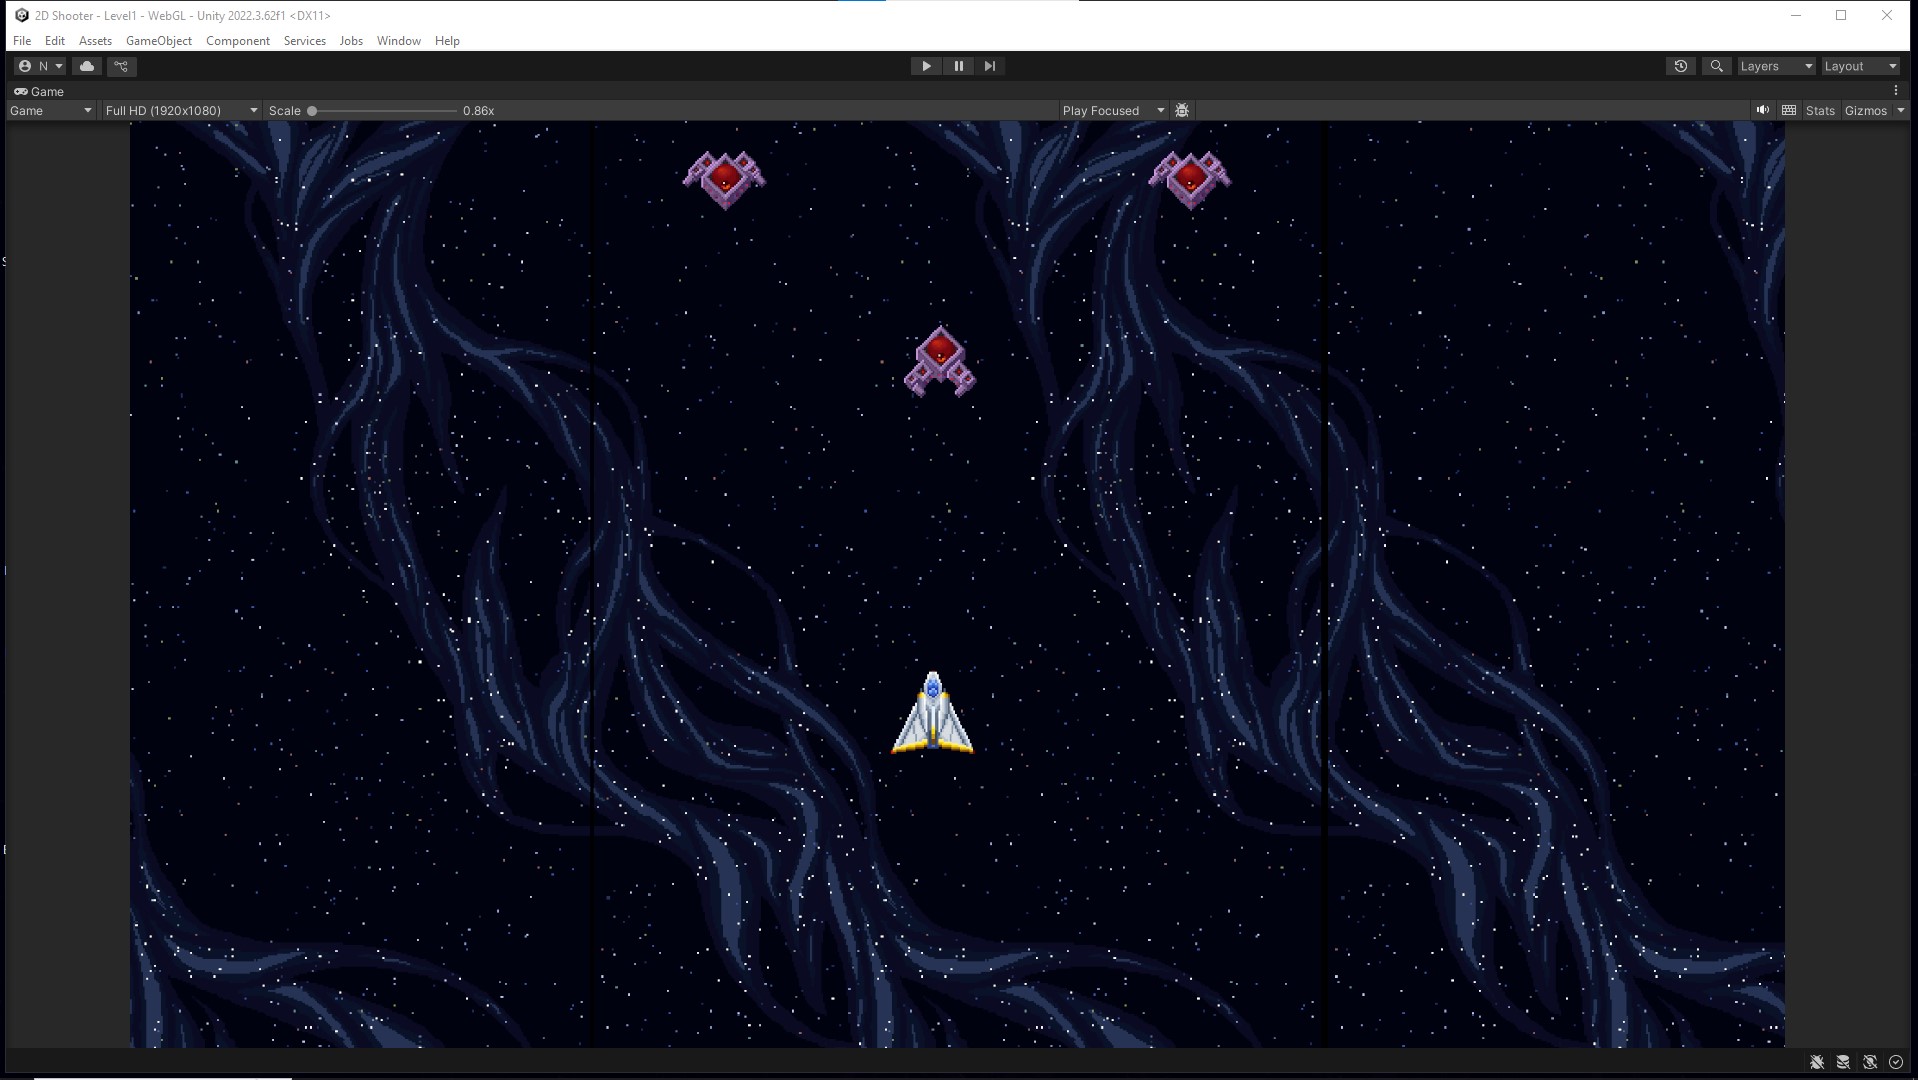This screenshot has height=1080, width=1918.
Task: Start Play mode
Action: point(926,66)
